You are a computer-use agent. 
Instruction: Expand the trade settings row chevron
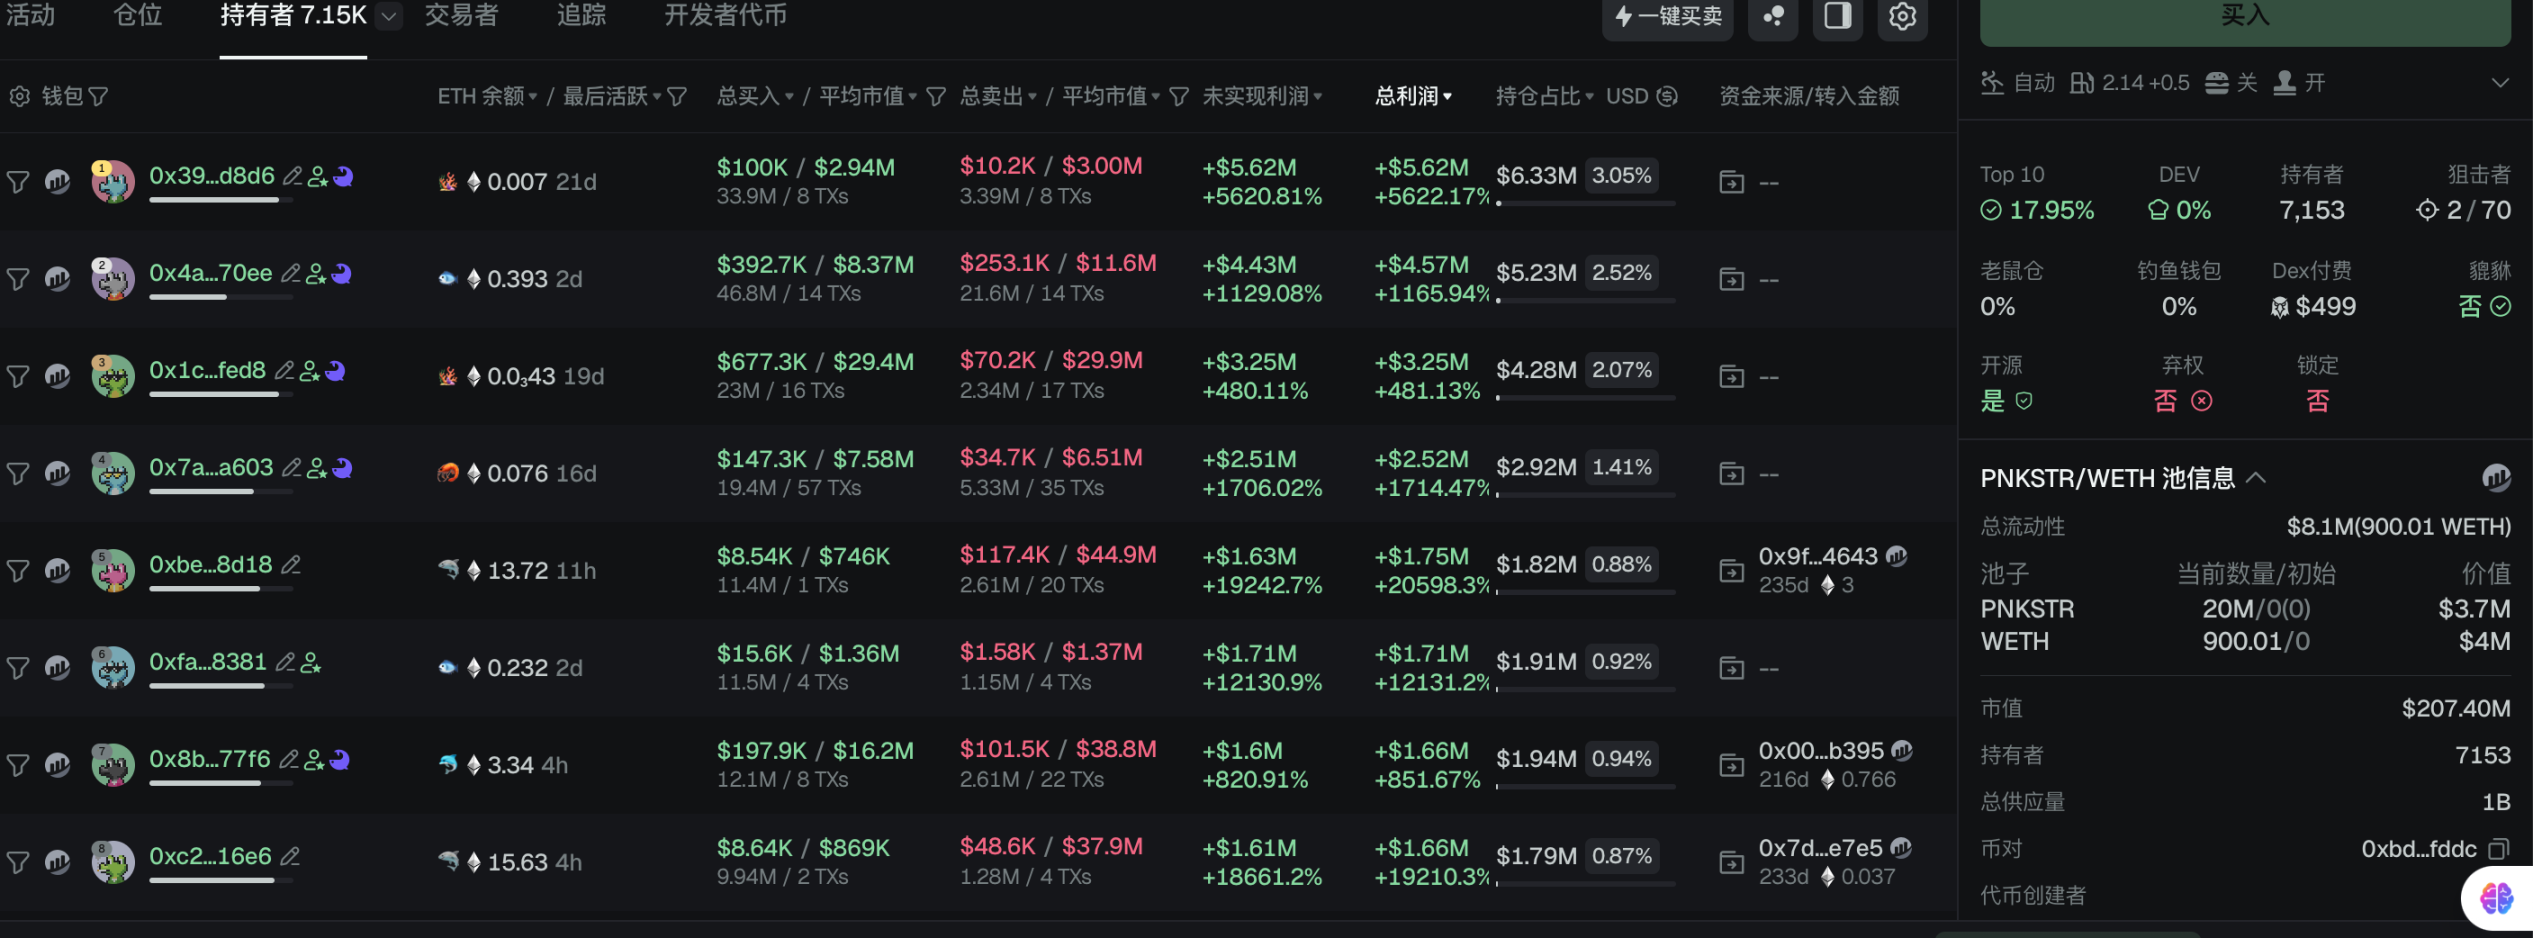click(x=2500, y=83)
